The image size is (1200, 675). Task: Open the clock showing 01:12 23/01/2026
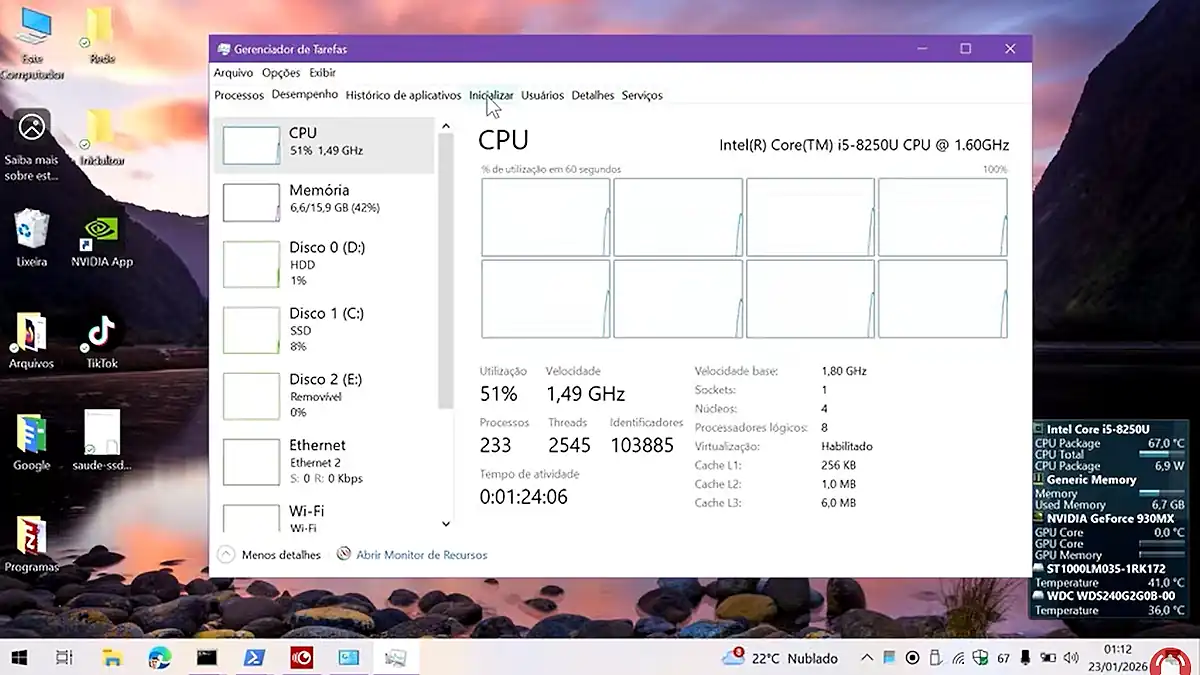pos(1116,657)
